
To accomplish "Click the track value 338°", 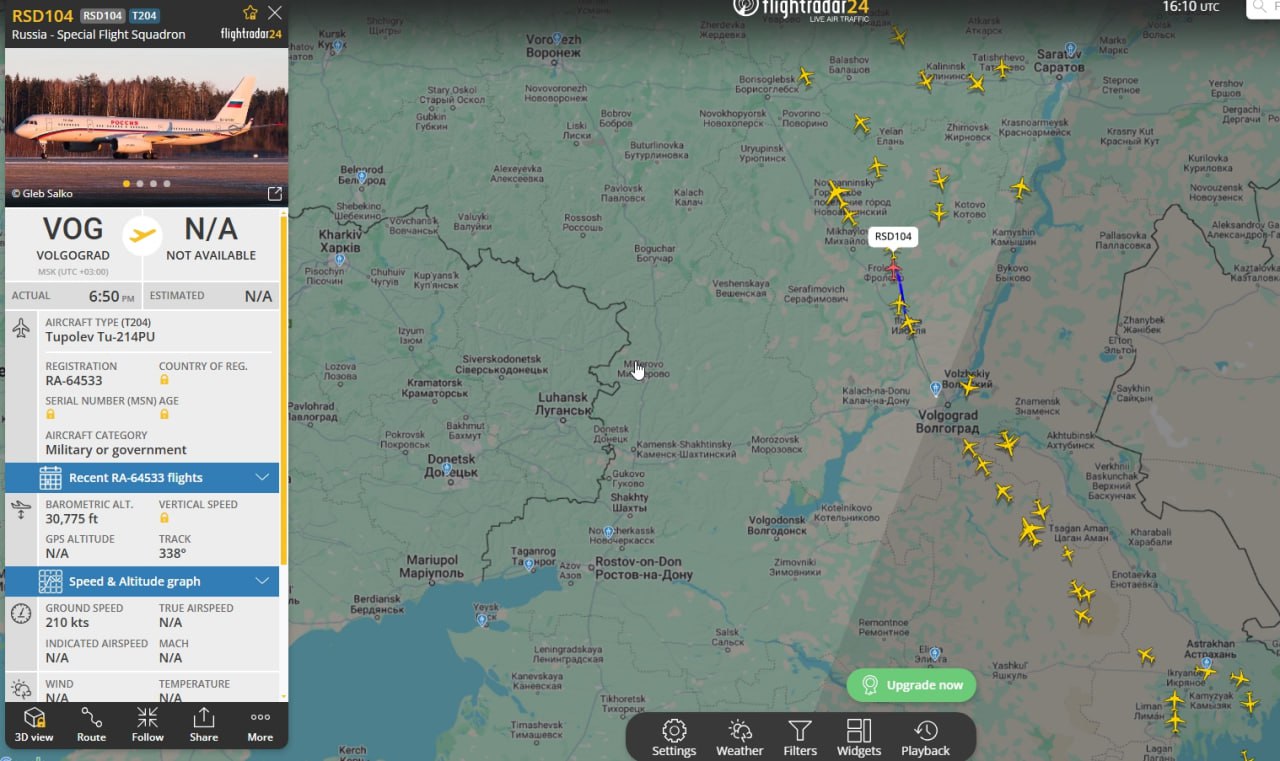I will tap(173, 553).
